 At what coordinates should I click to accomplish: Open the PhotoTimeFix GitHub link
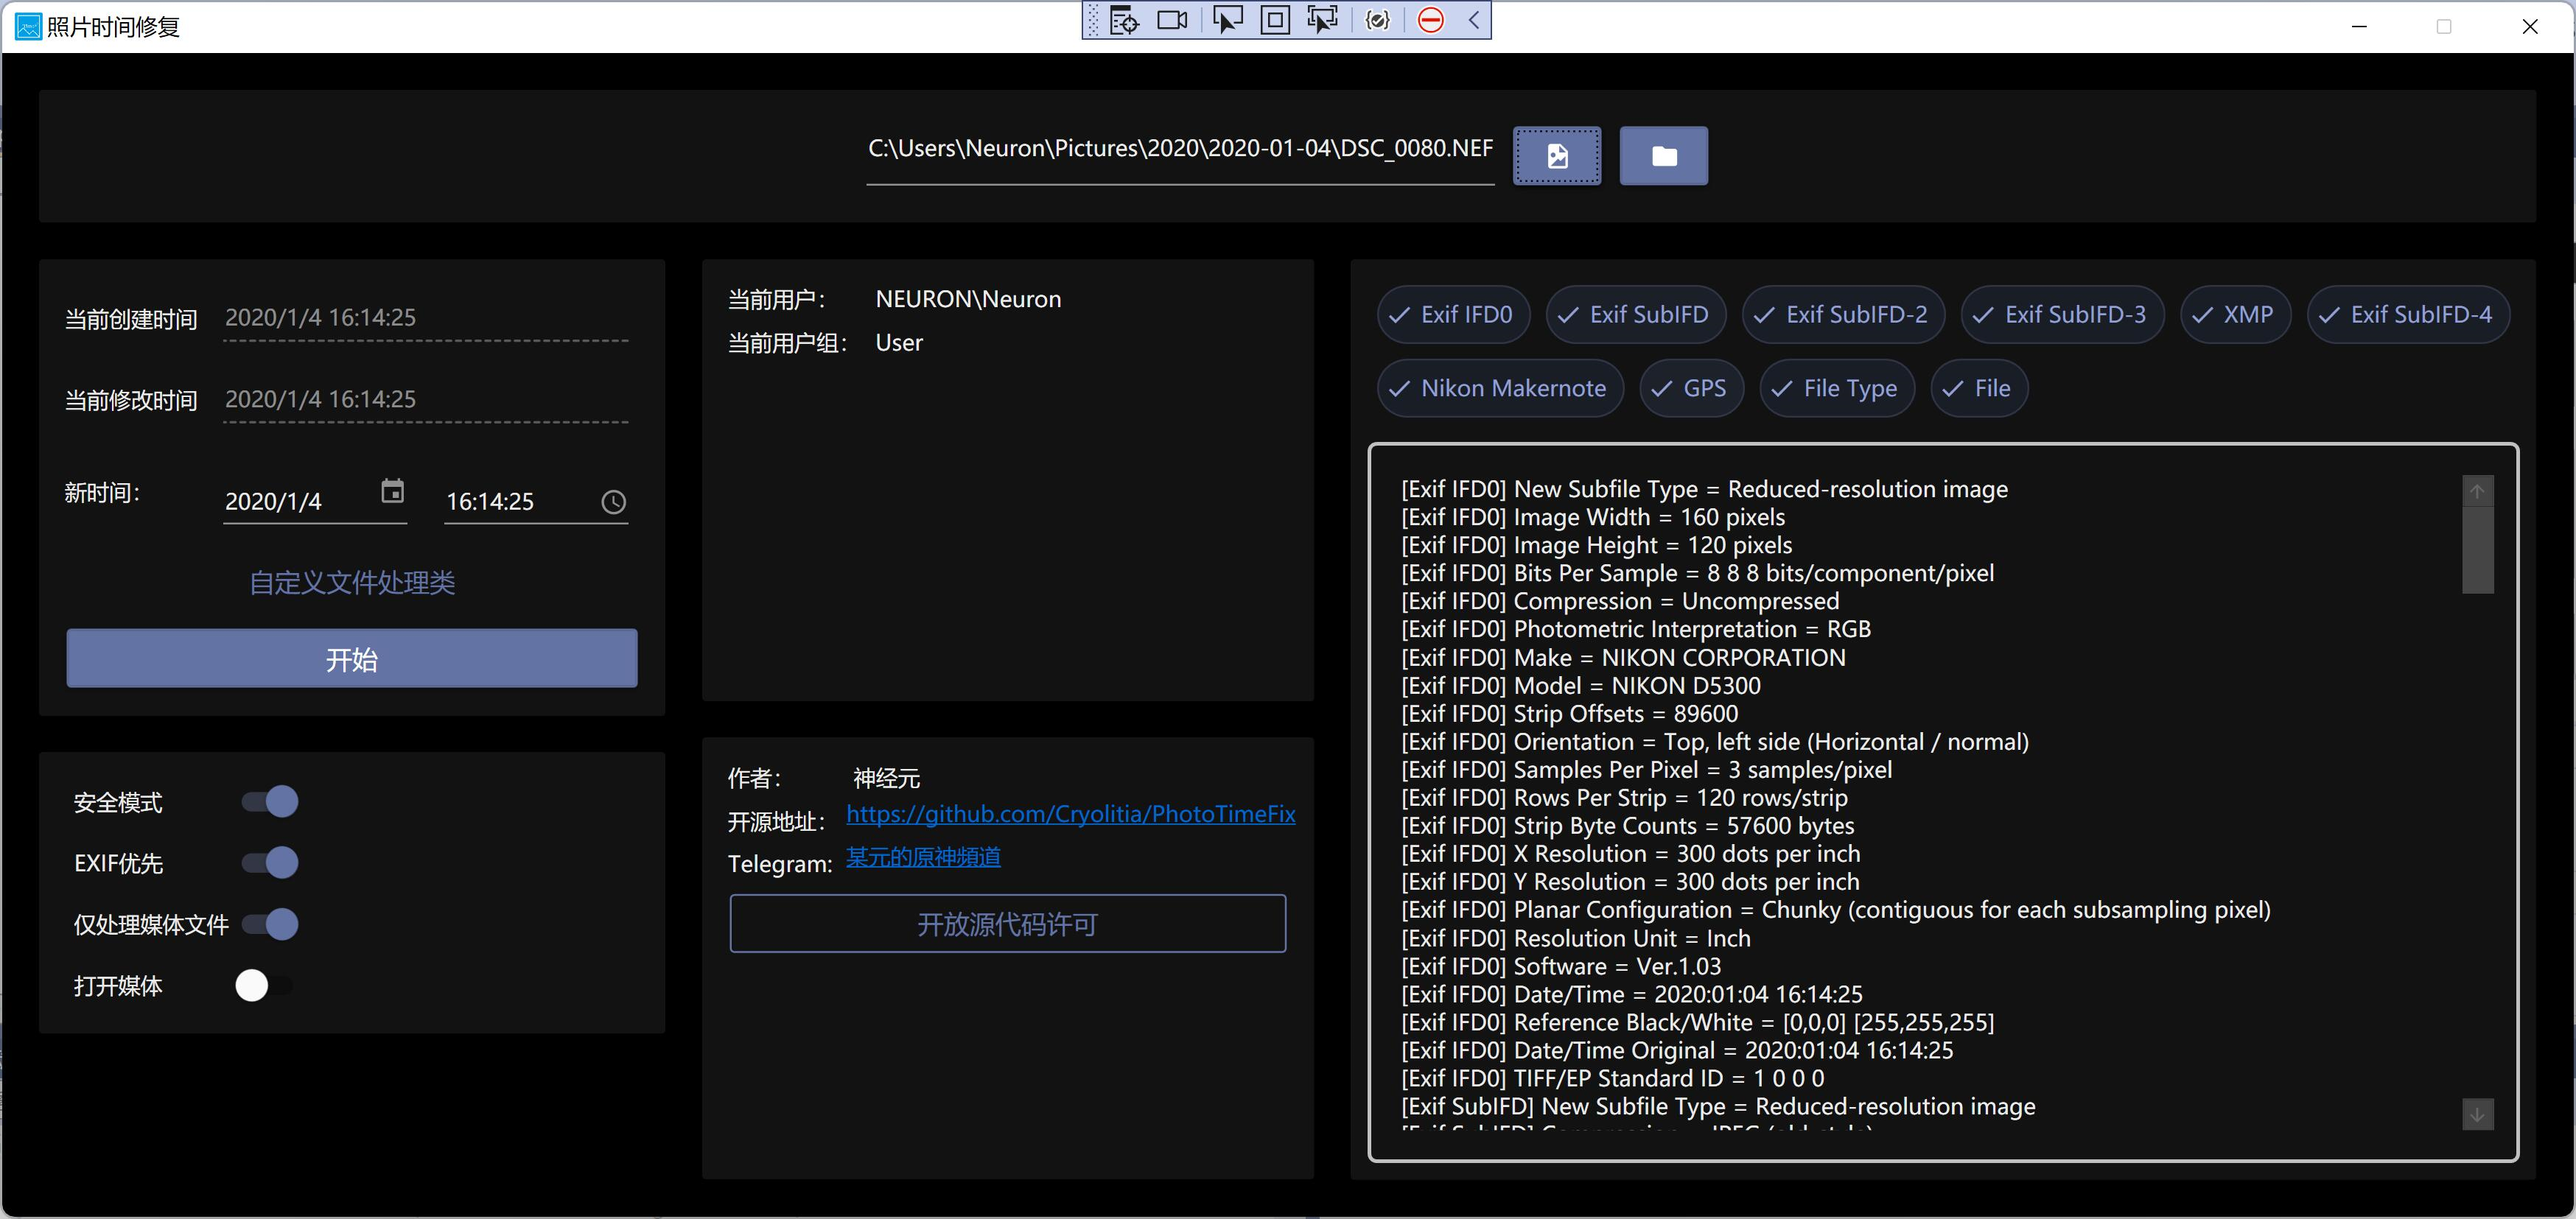click(x=1070, y=814)
